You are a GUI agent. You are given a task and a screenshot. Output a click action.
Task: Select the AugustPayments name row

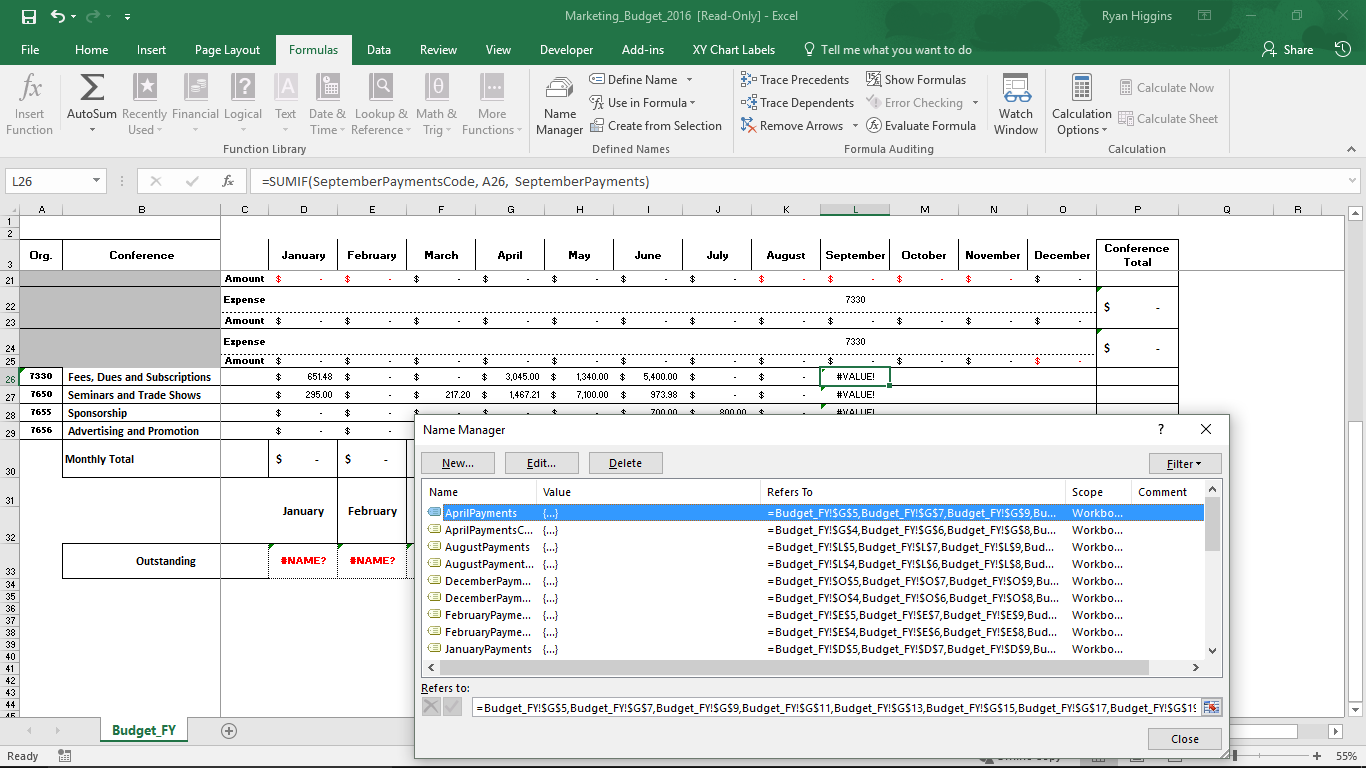(814, 547)
